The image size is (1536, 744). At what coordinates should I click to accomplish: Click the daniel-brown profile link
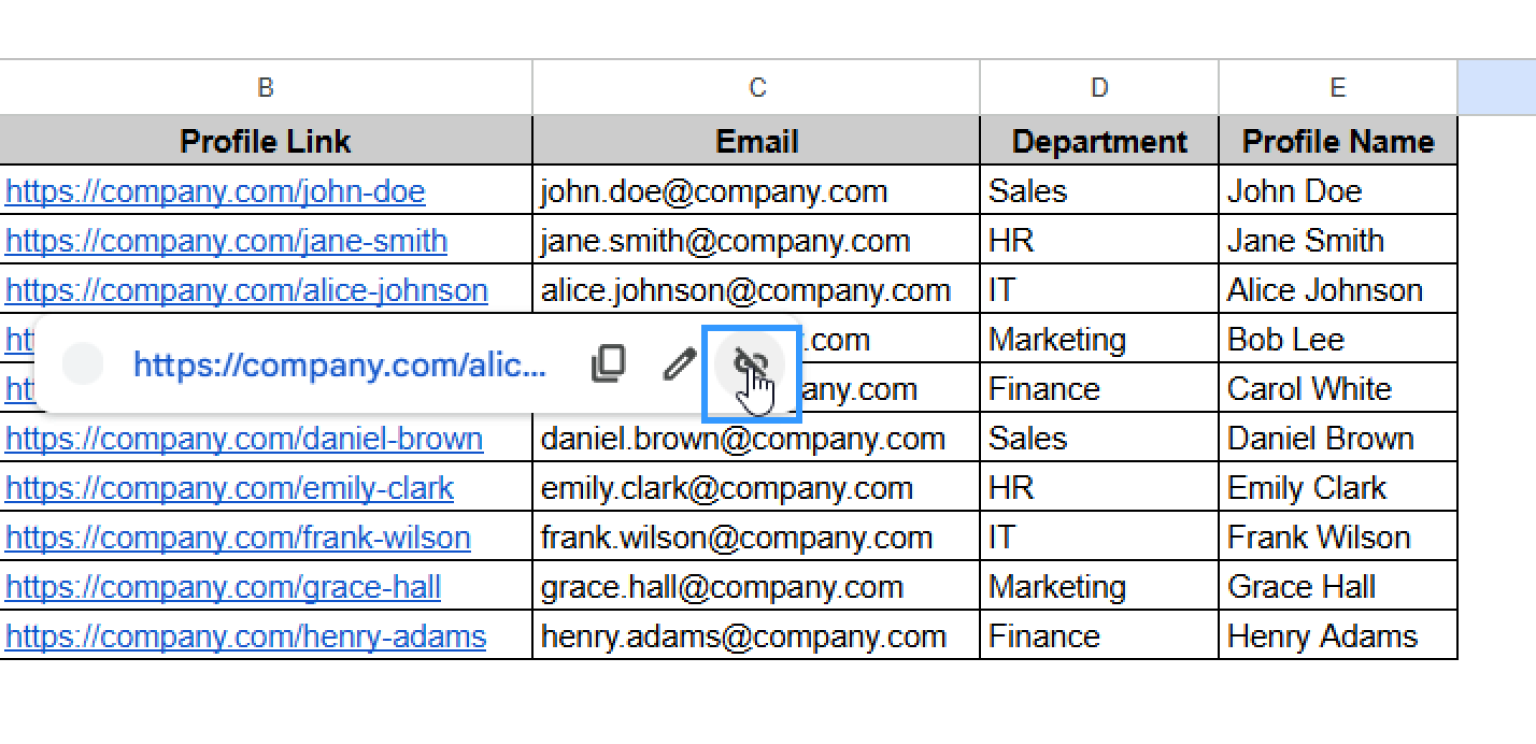244,439
